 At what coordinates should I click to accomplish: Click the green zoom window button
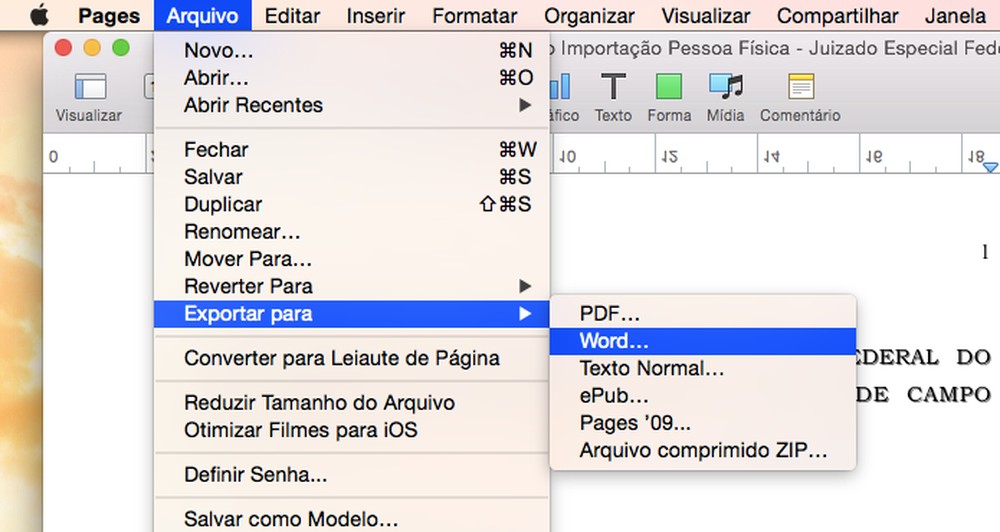tap(121, 48)
